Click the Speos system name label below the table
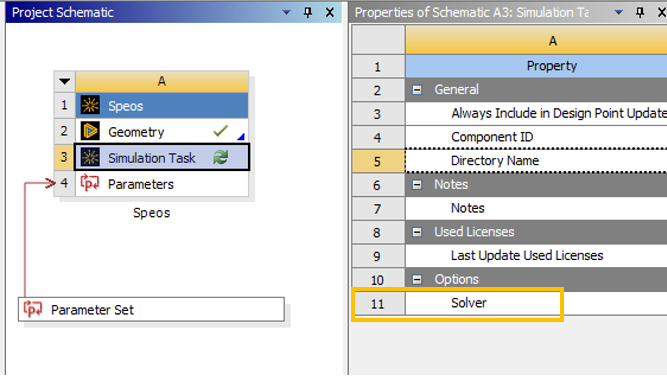Viewport: 667px width, 376px height. [151, 213]
